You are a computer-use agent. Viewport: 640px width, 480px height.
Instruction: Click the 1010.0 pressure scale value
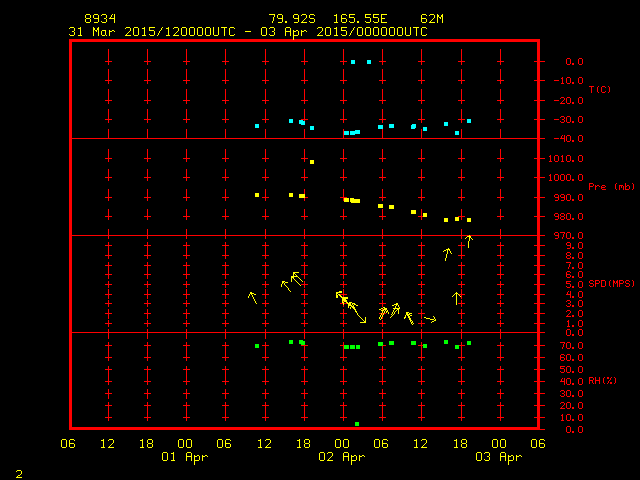click(x=561, y=158)
